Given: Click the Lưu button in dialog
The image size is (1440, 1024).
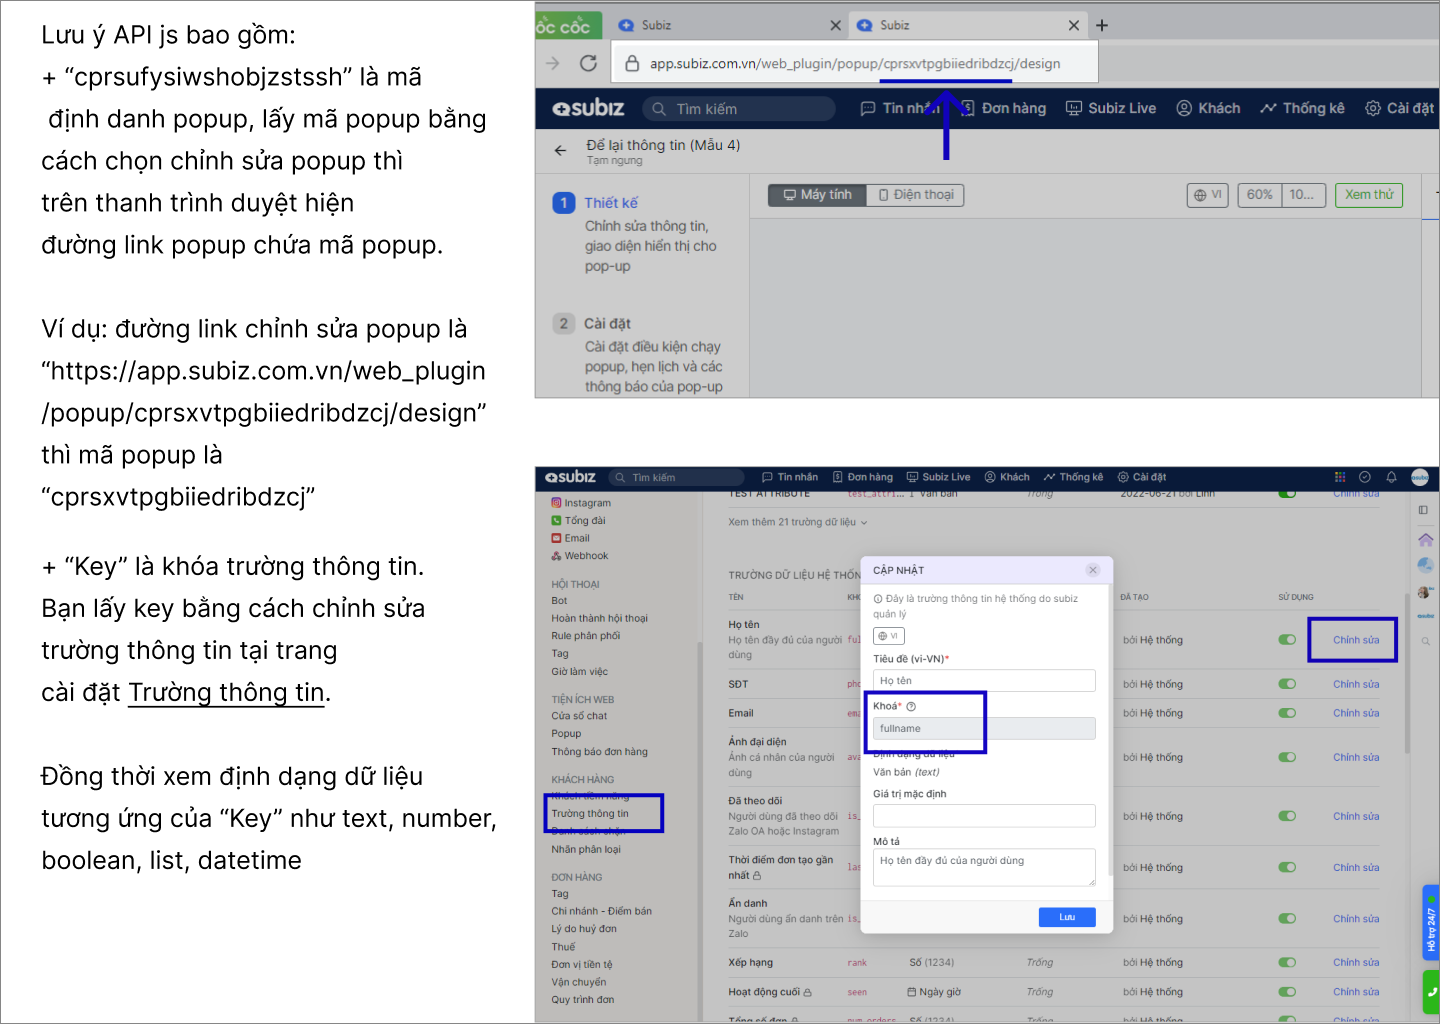Looking at the screenshot, I should point(1067,917).
